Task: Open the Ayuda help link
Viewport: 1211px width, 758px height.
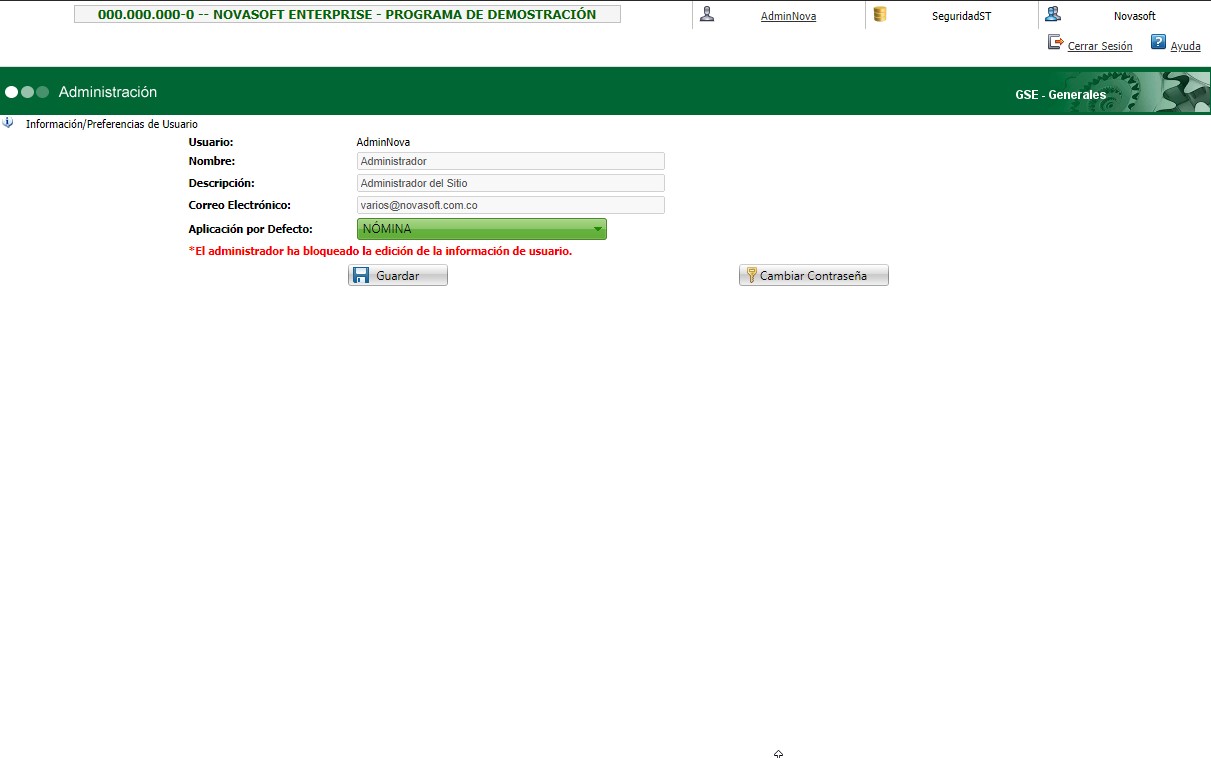Action: [1186, 46]
